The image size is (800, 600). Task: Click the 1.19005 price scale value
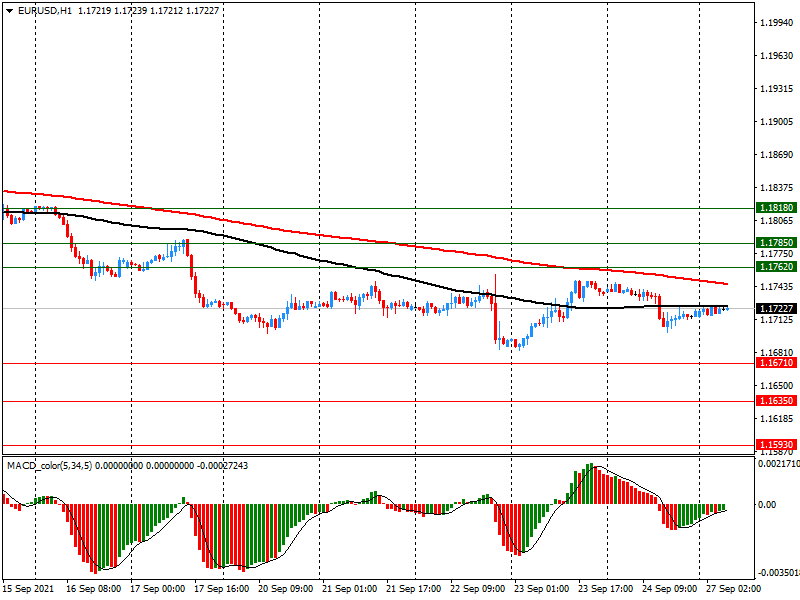coord(777,122)
